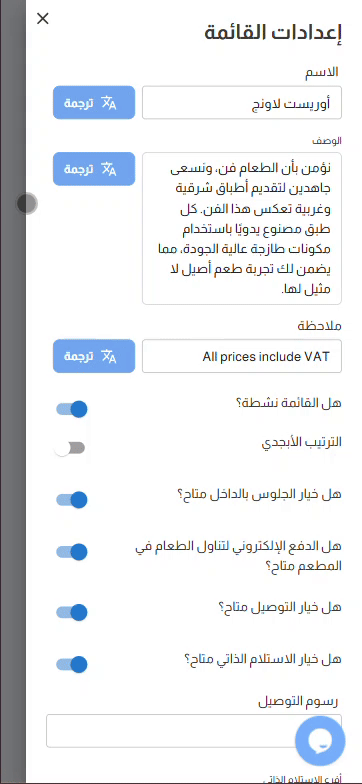Disable الدفع الإلكتروني لتناول الطعام switch
Viewport: 362px width, 784px height.
(72, 552)
